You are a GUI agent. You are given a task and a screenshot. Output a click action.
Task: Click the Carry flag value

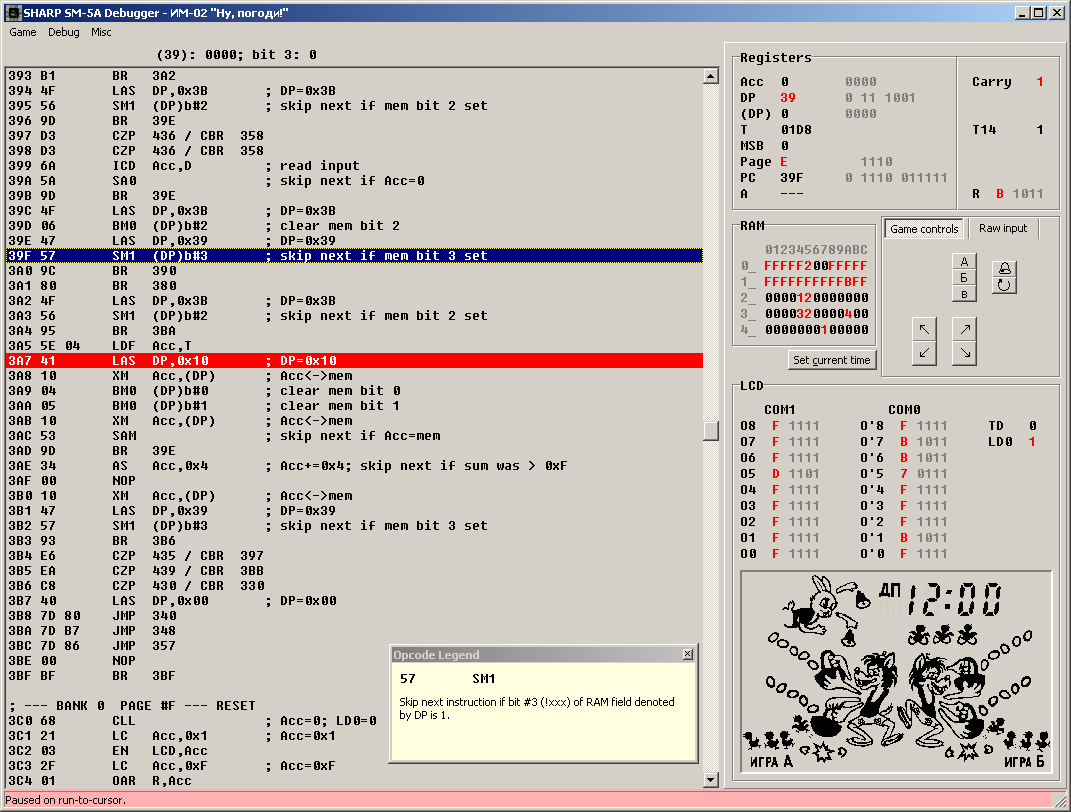(1040, 82)
